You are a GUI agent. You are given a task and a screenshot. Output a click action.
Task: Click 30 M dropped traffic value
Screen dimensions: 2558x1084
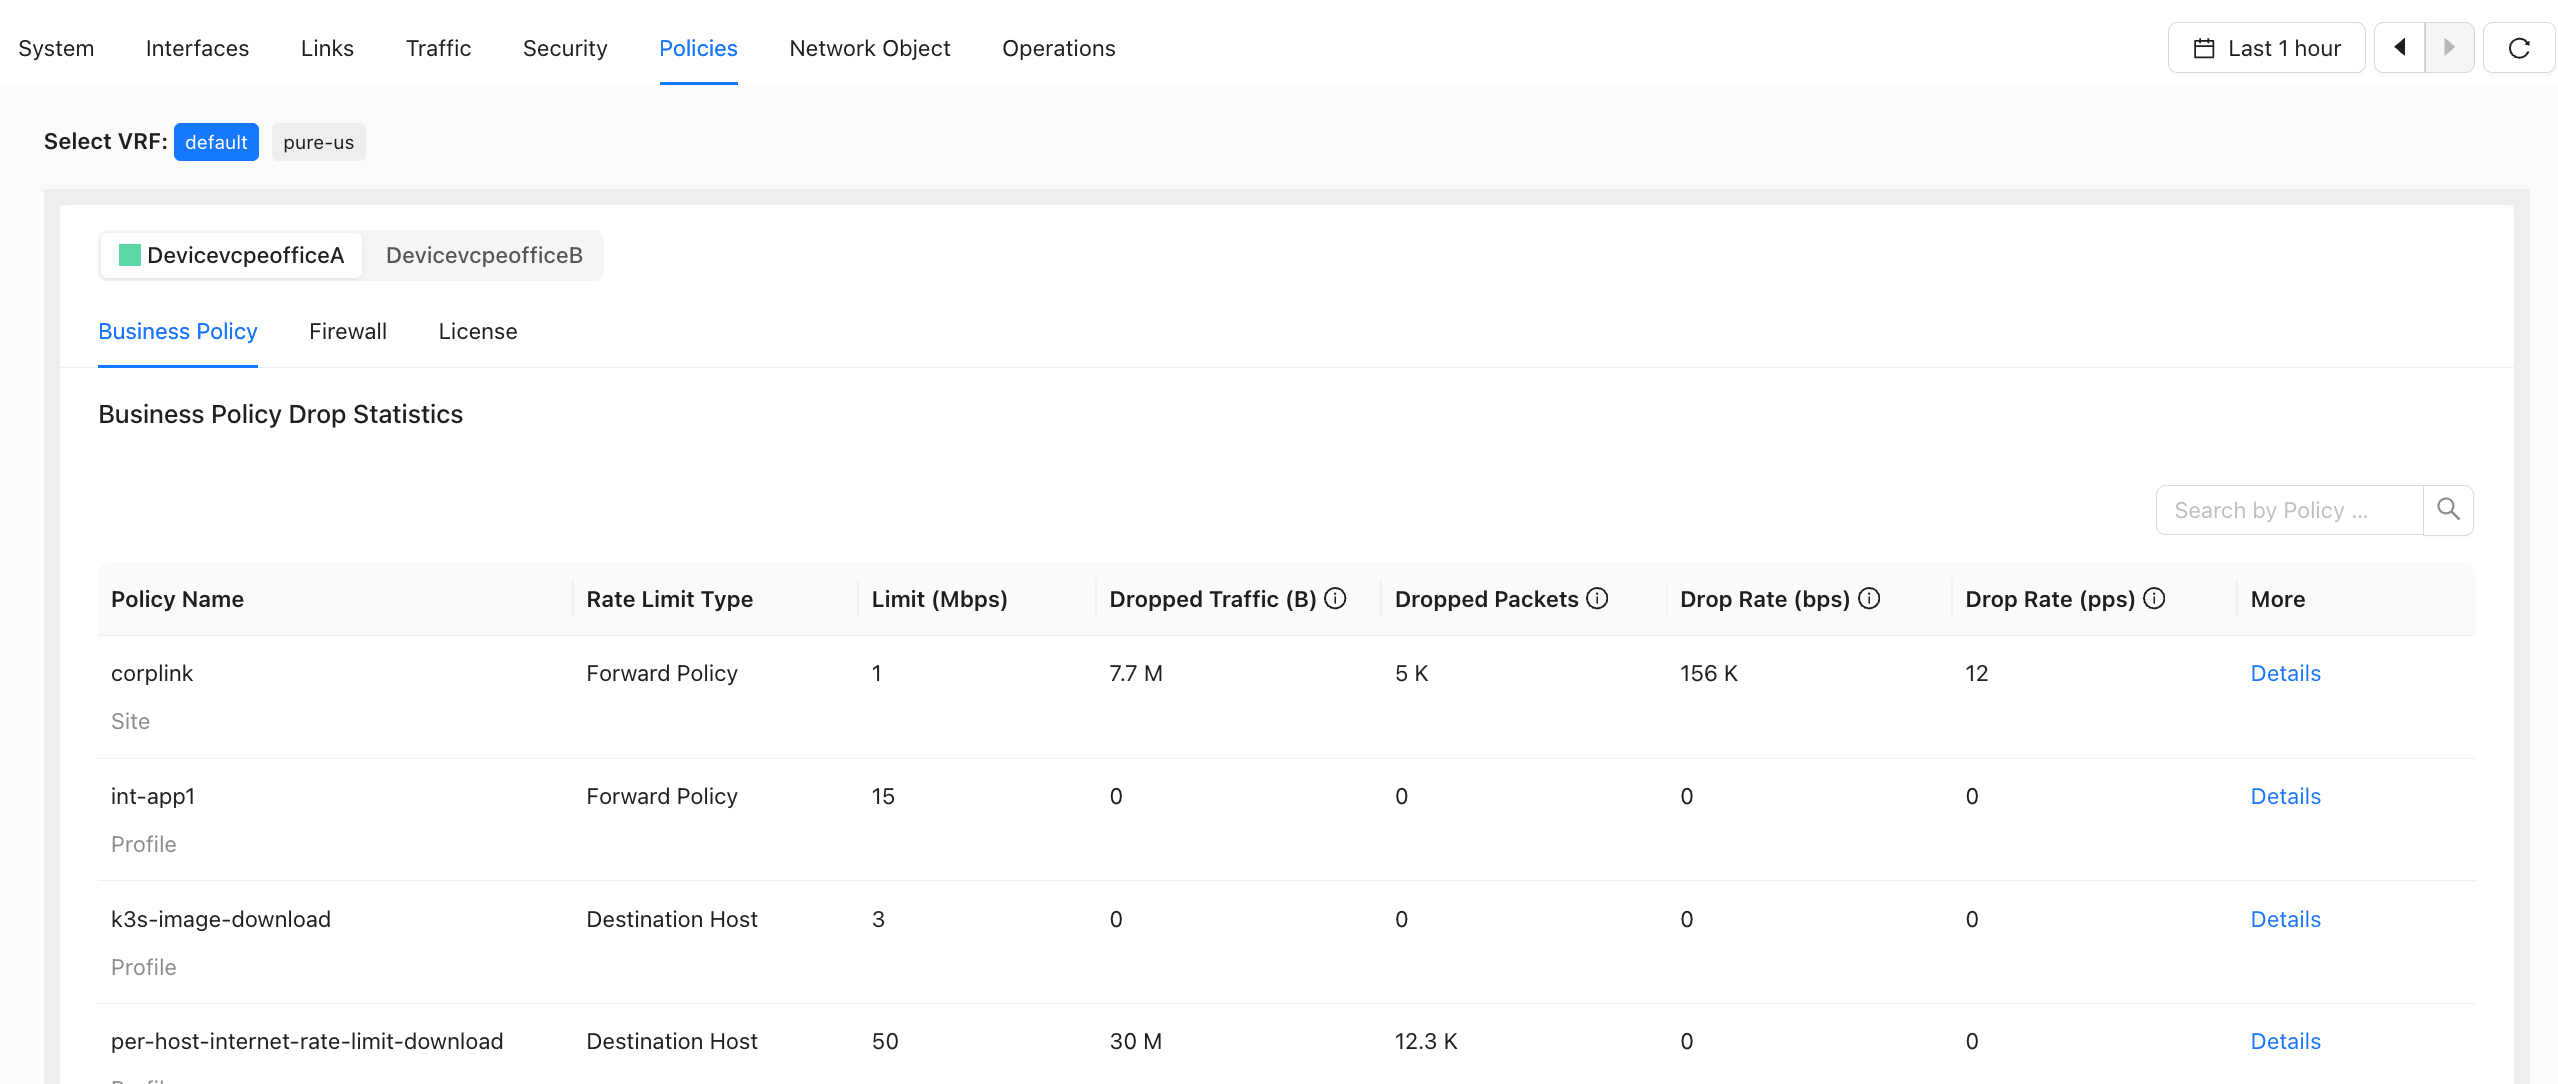tap(1136, 1041)
